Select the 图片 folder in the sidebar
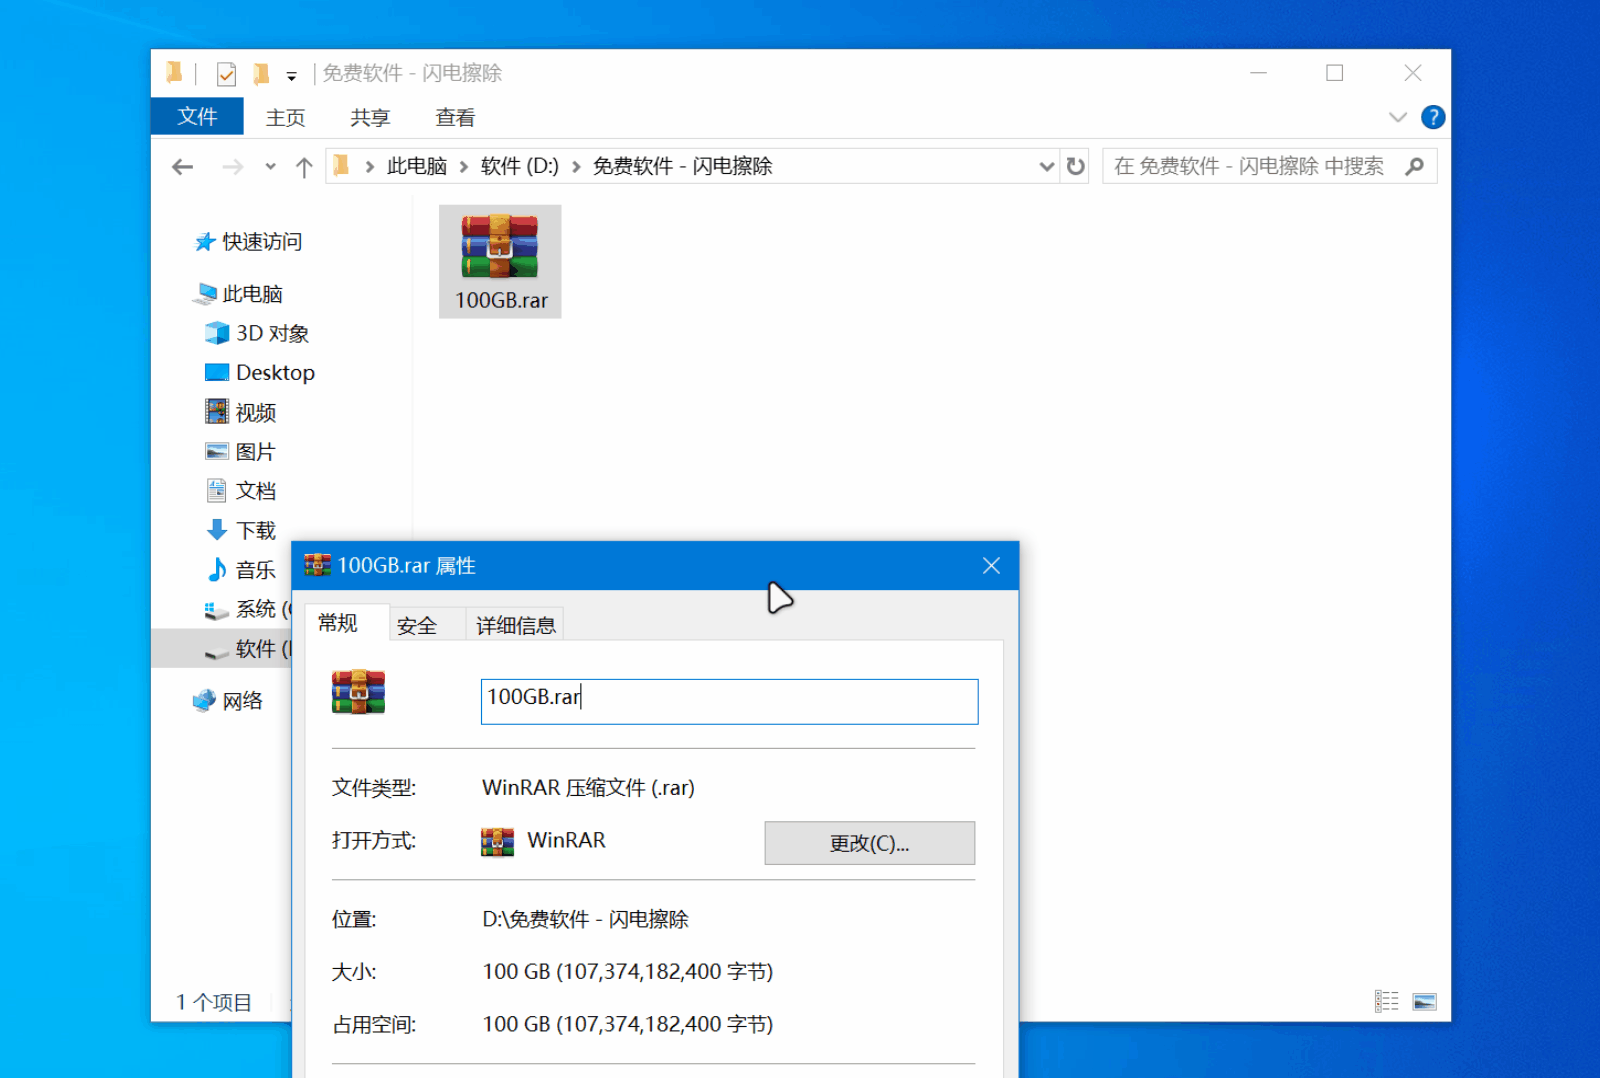 (x=256, y=451)
